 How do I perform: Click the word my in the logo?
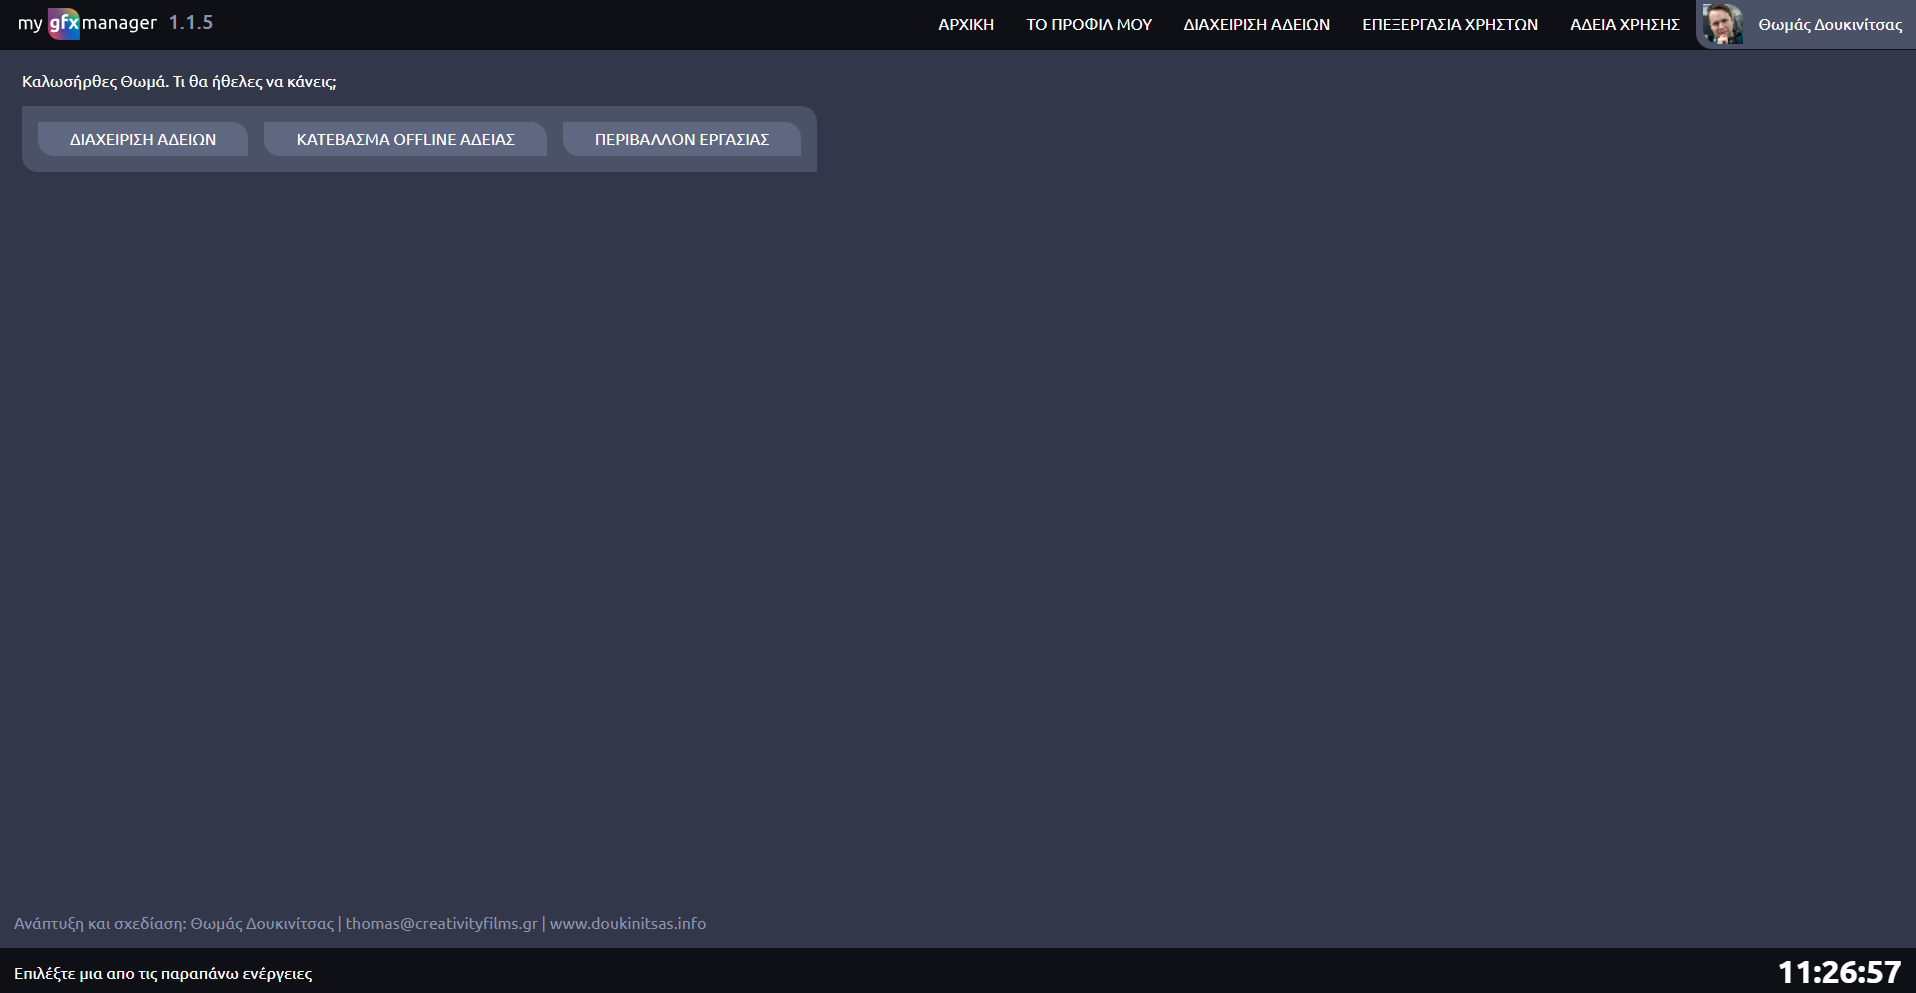pos(30,24)
